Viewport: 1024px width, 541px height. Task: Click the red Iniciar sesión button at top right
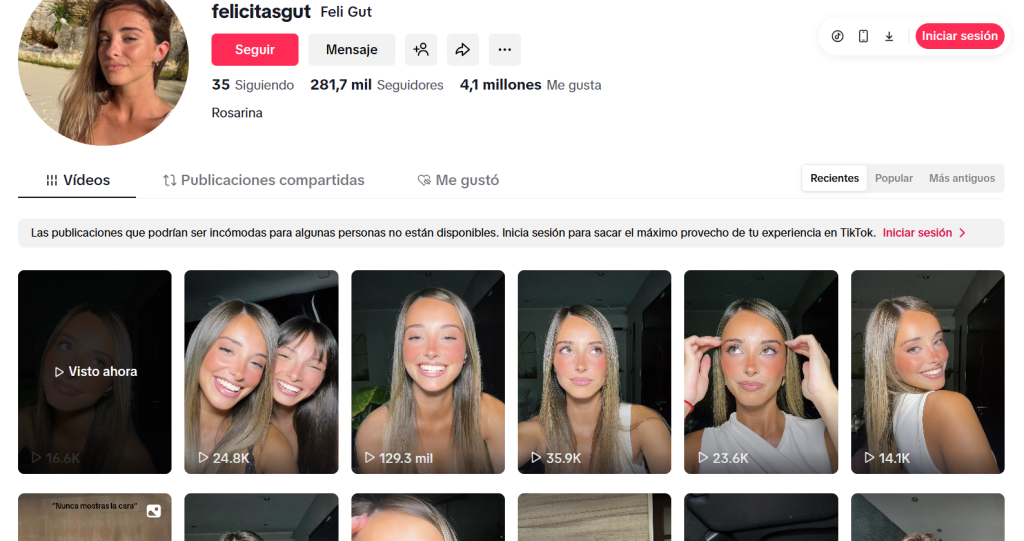tap(959, 36)
